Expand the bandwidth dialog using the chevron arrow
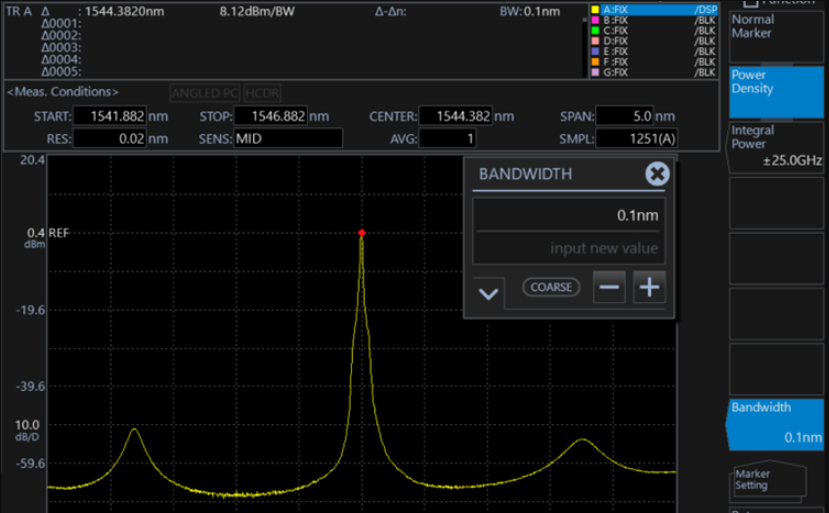This screenshot has width=829, height=513. point(489,293)
